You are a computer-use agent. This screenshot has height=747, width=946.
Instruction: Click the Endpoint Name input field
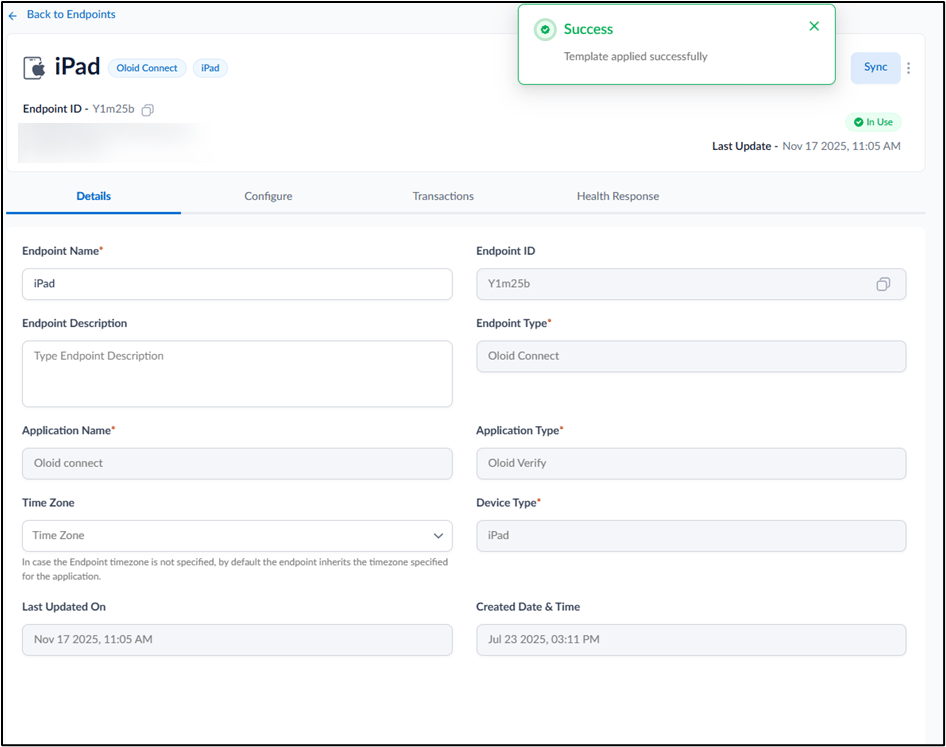[x=237, y=284]
